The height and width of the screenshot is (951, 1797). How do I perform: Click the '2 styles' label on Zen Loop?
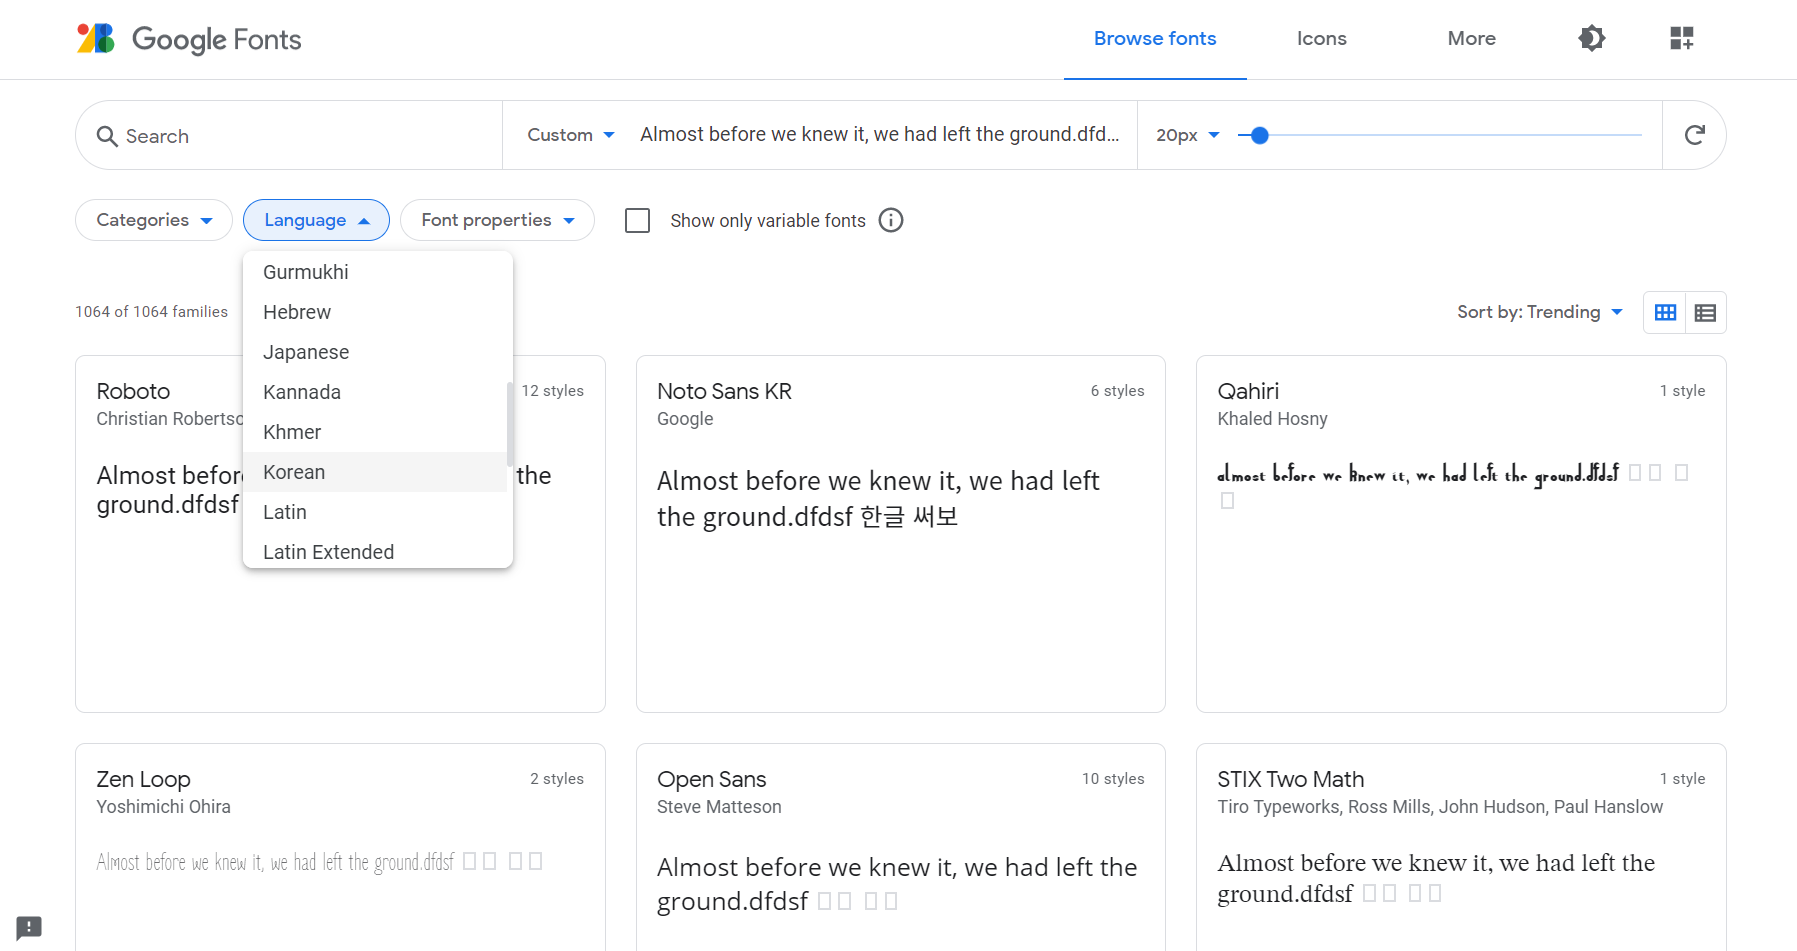coord(557,779)
